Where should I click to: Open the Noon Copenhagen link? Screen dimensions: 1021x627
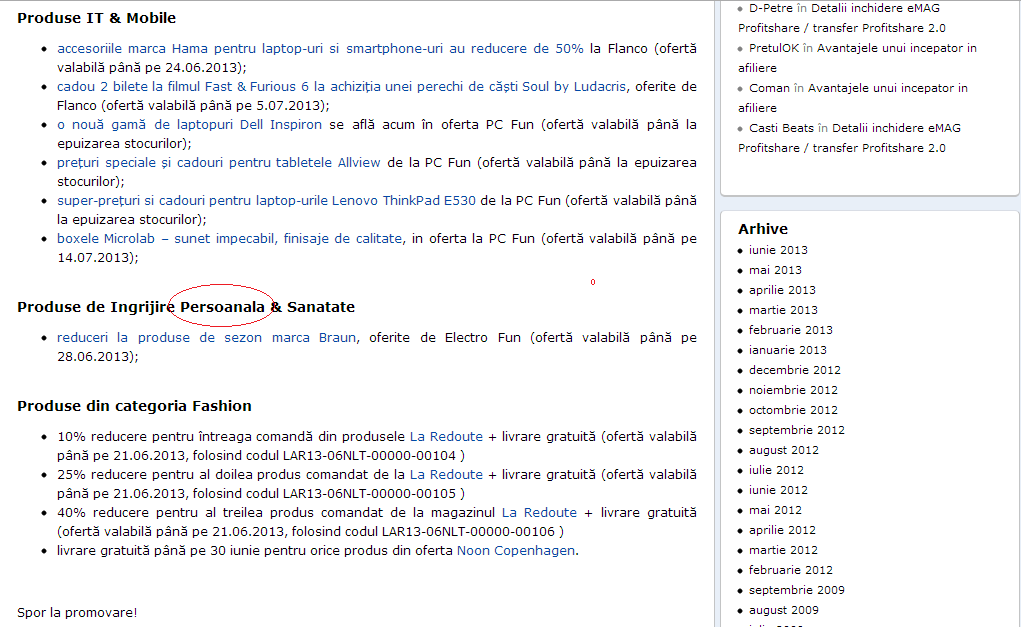click(x=516, y=551)
